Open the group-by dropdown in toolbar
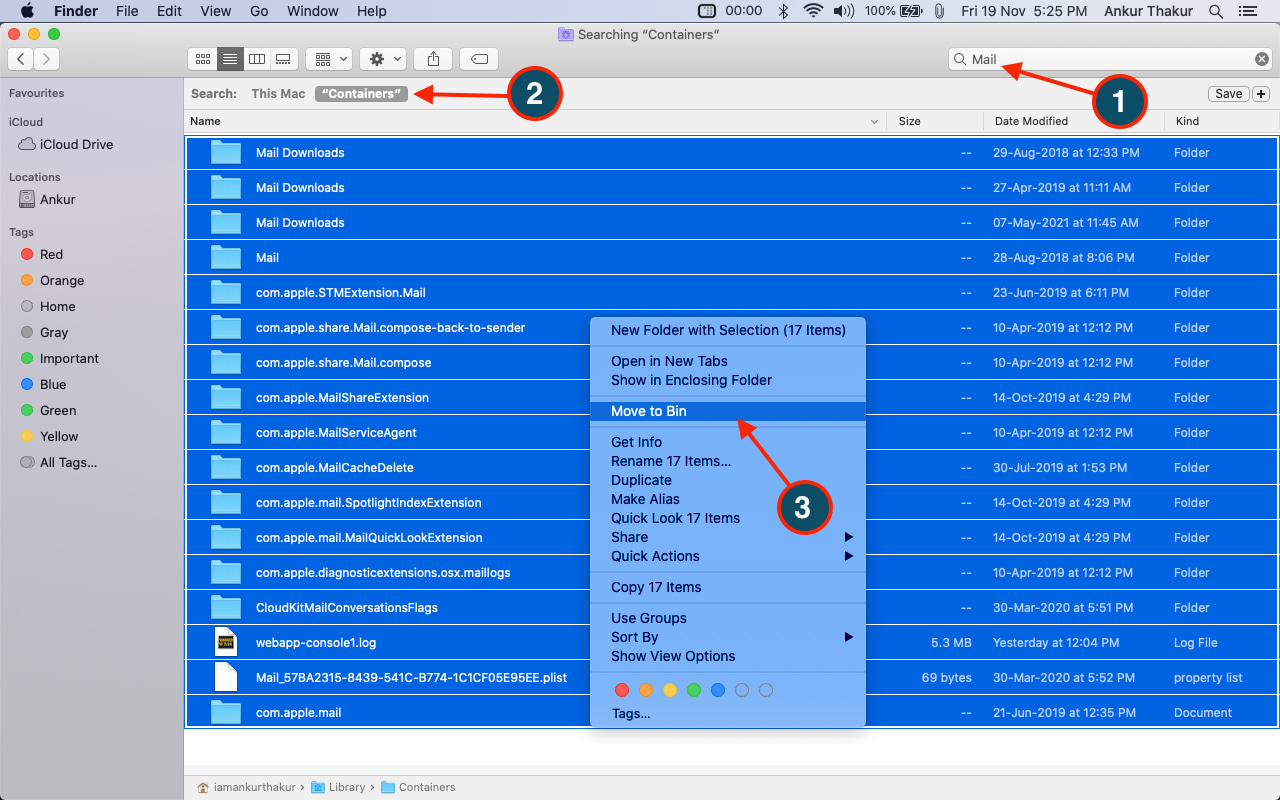 pos(331,59)
